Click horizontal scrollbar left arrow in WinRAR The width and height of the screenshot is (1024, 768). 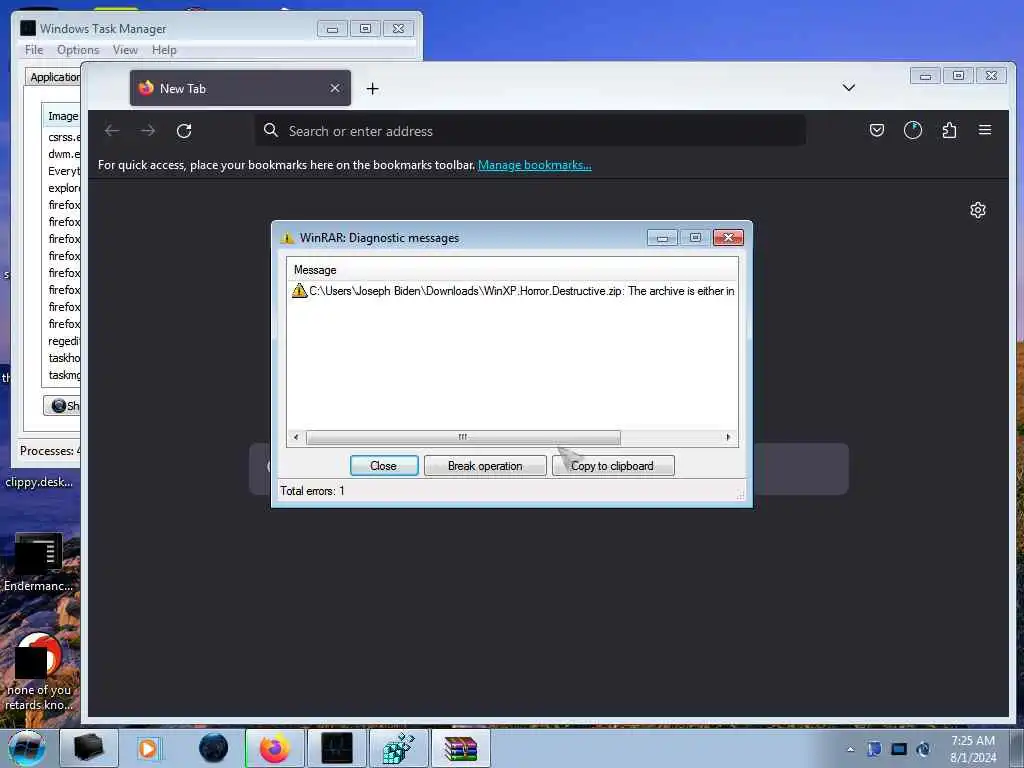(x=296, y=438)
